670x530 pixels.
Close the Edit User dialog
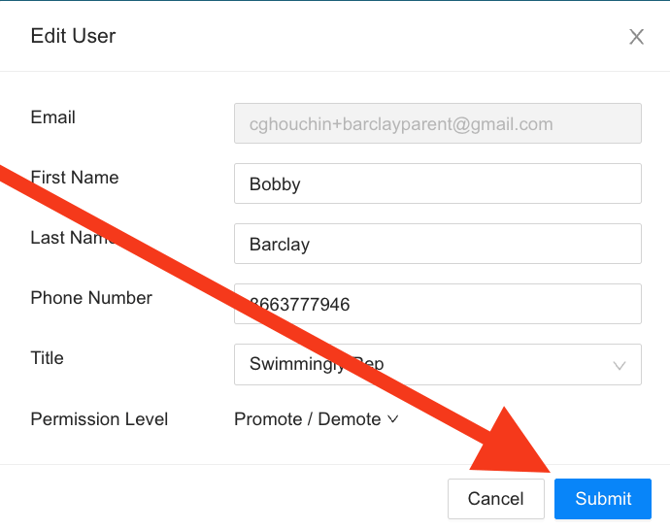point(636,37)
